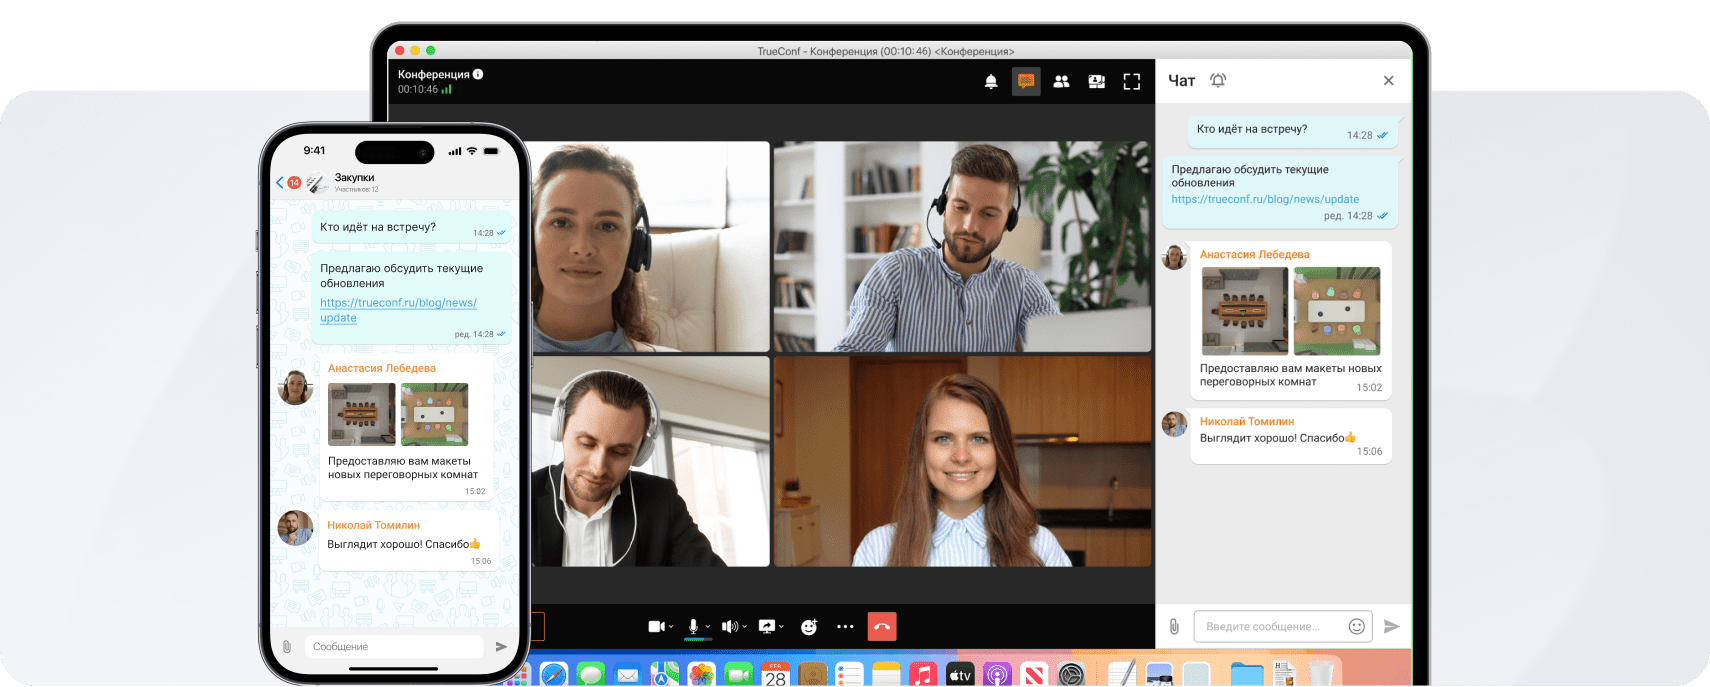The width and height of the screenshot is (1710, 687).
Task: Open the speaker volume dropdown arrow
Action: pyautogui.click(x=745, y=627)
